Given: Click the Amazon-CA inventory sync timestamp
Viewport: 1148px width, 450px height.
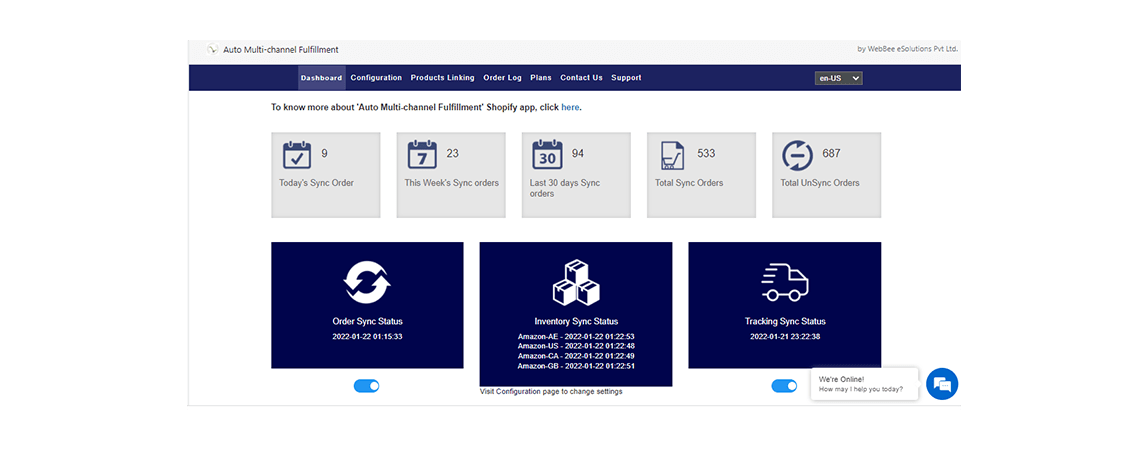Looking at the screenshot, I should pos(576,356).
